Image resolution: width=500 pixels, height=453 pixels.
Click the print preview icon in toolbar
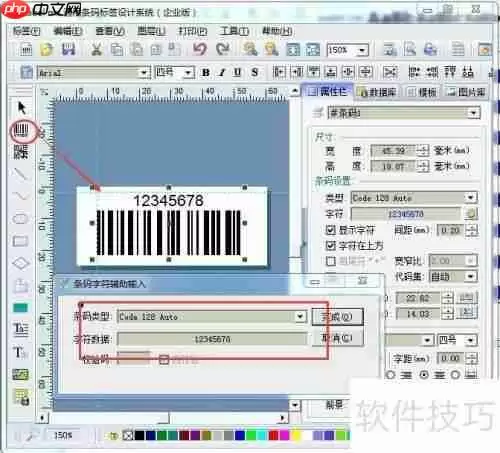[x=410, y=50]
